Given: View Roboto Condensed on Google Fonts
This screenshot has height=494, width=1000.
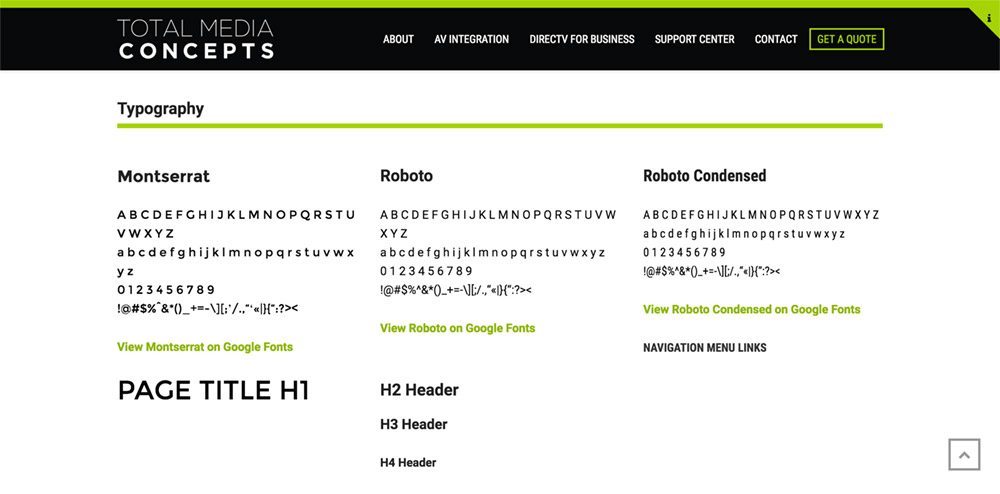Looking at the screenshot, I should pyautogui.click(x=751, y=309).
